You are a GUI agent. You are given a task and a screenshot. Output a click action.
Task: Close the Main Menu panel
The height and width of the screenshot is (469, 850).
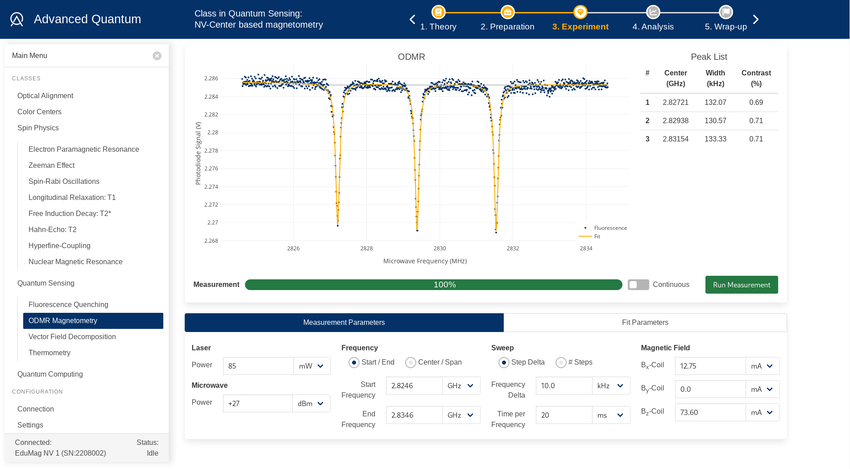pos(157,56)
